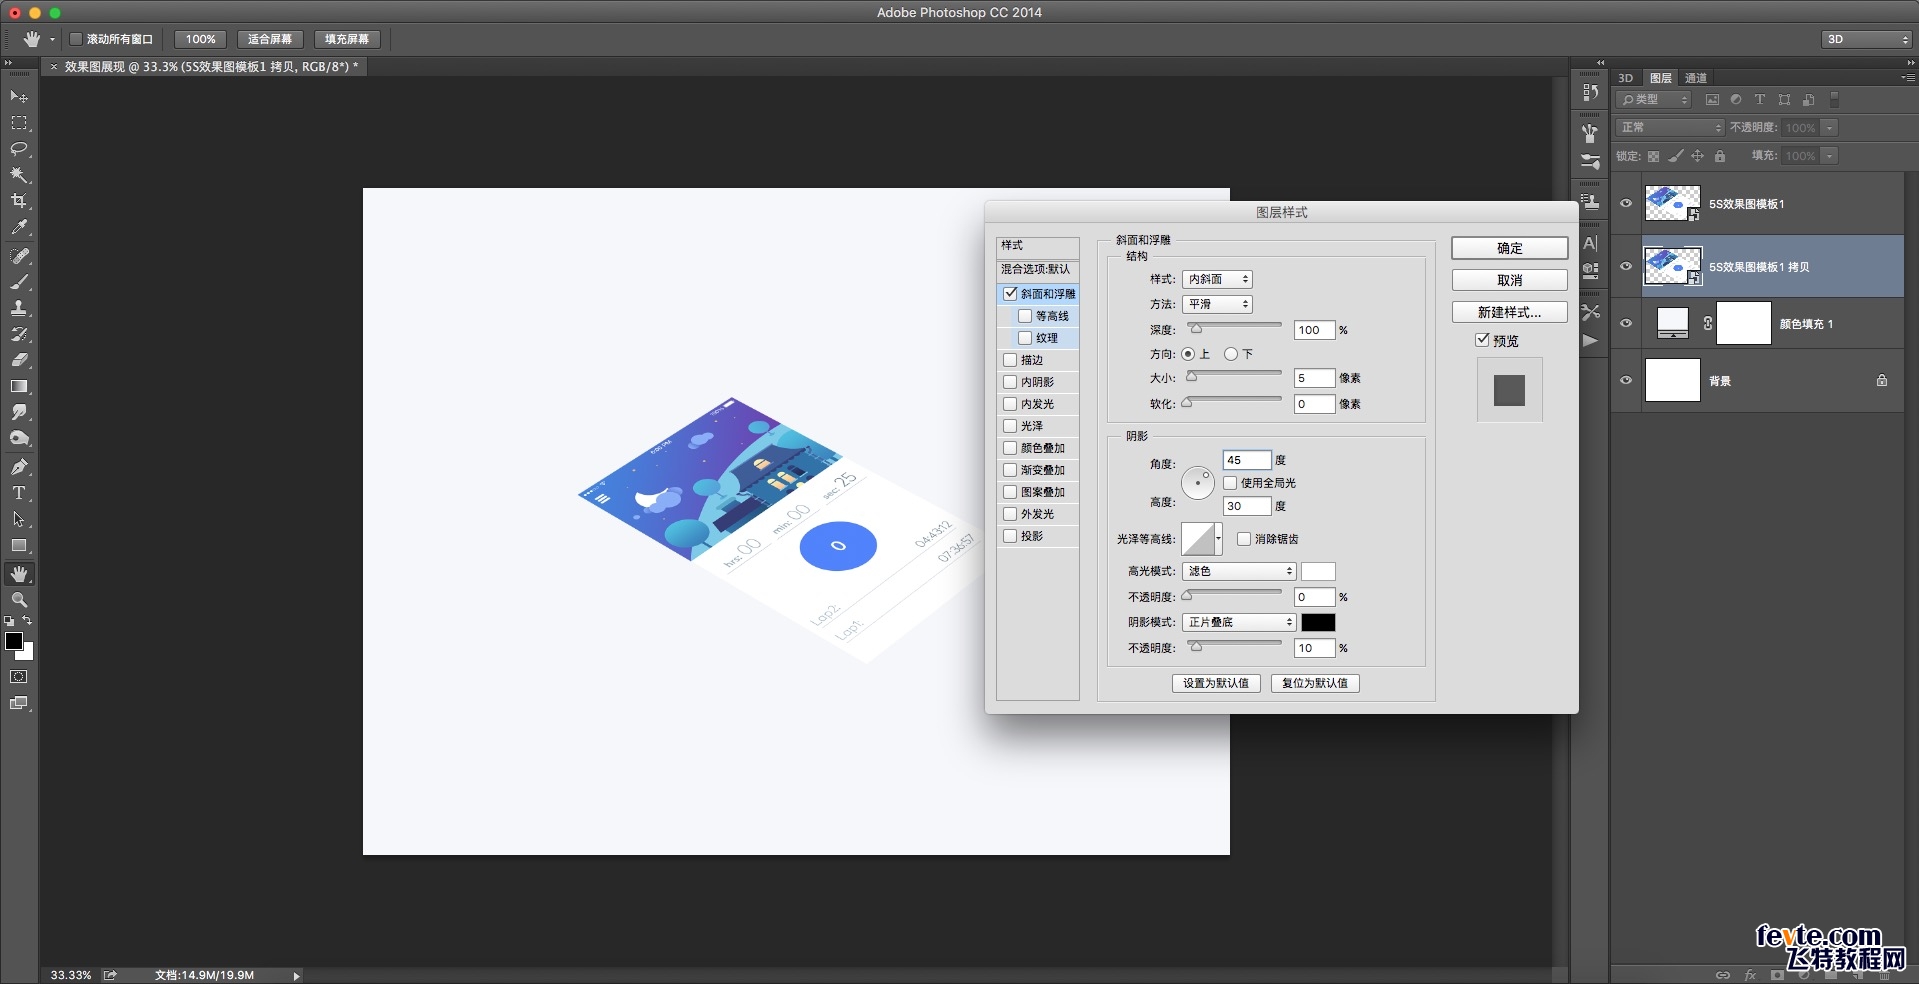Click the 确定 button

(x=1510, y=248)
